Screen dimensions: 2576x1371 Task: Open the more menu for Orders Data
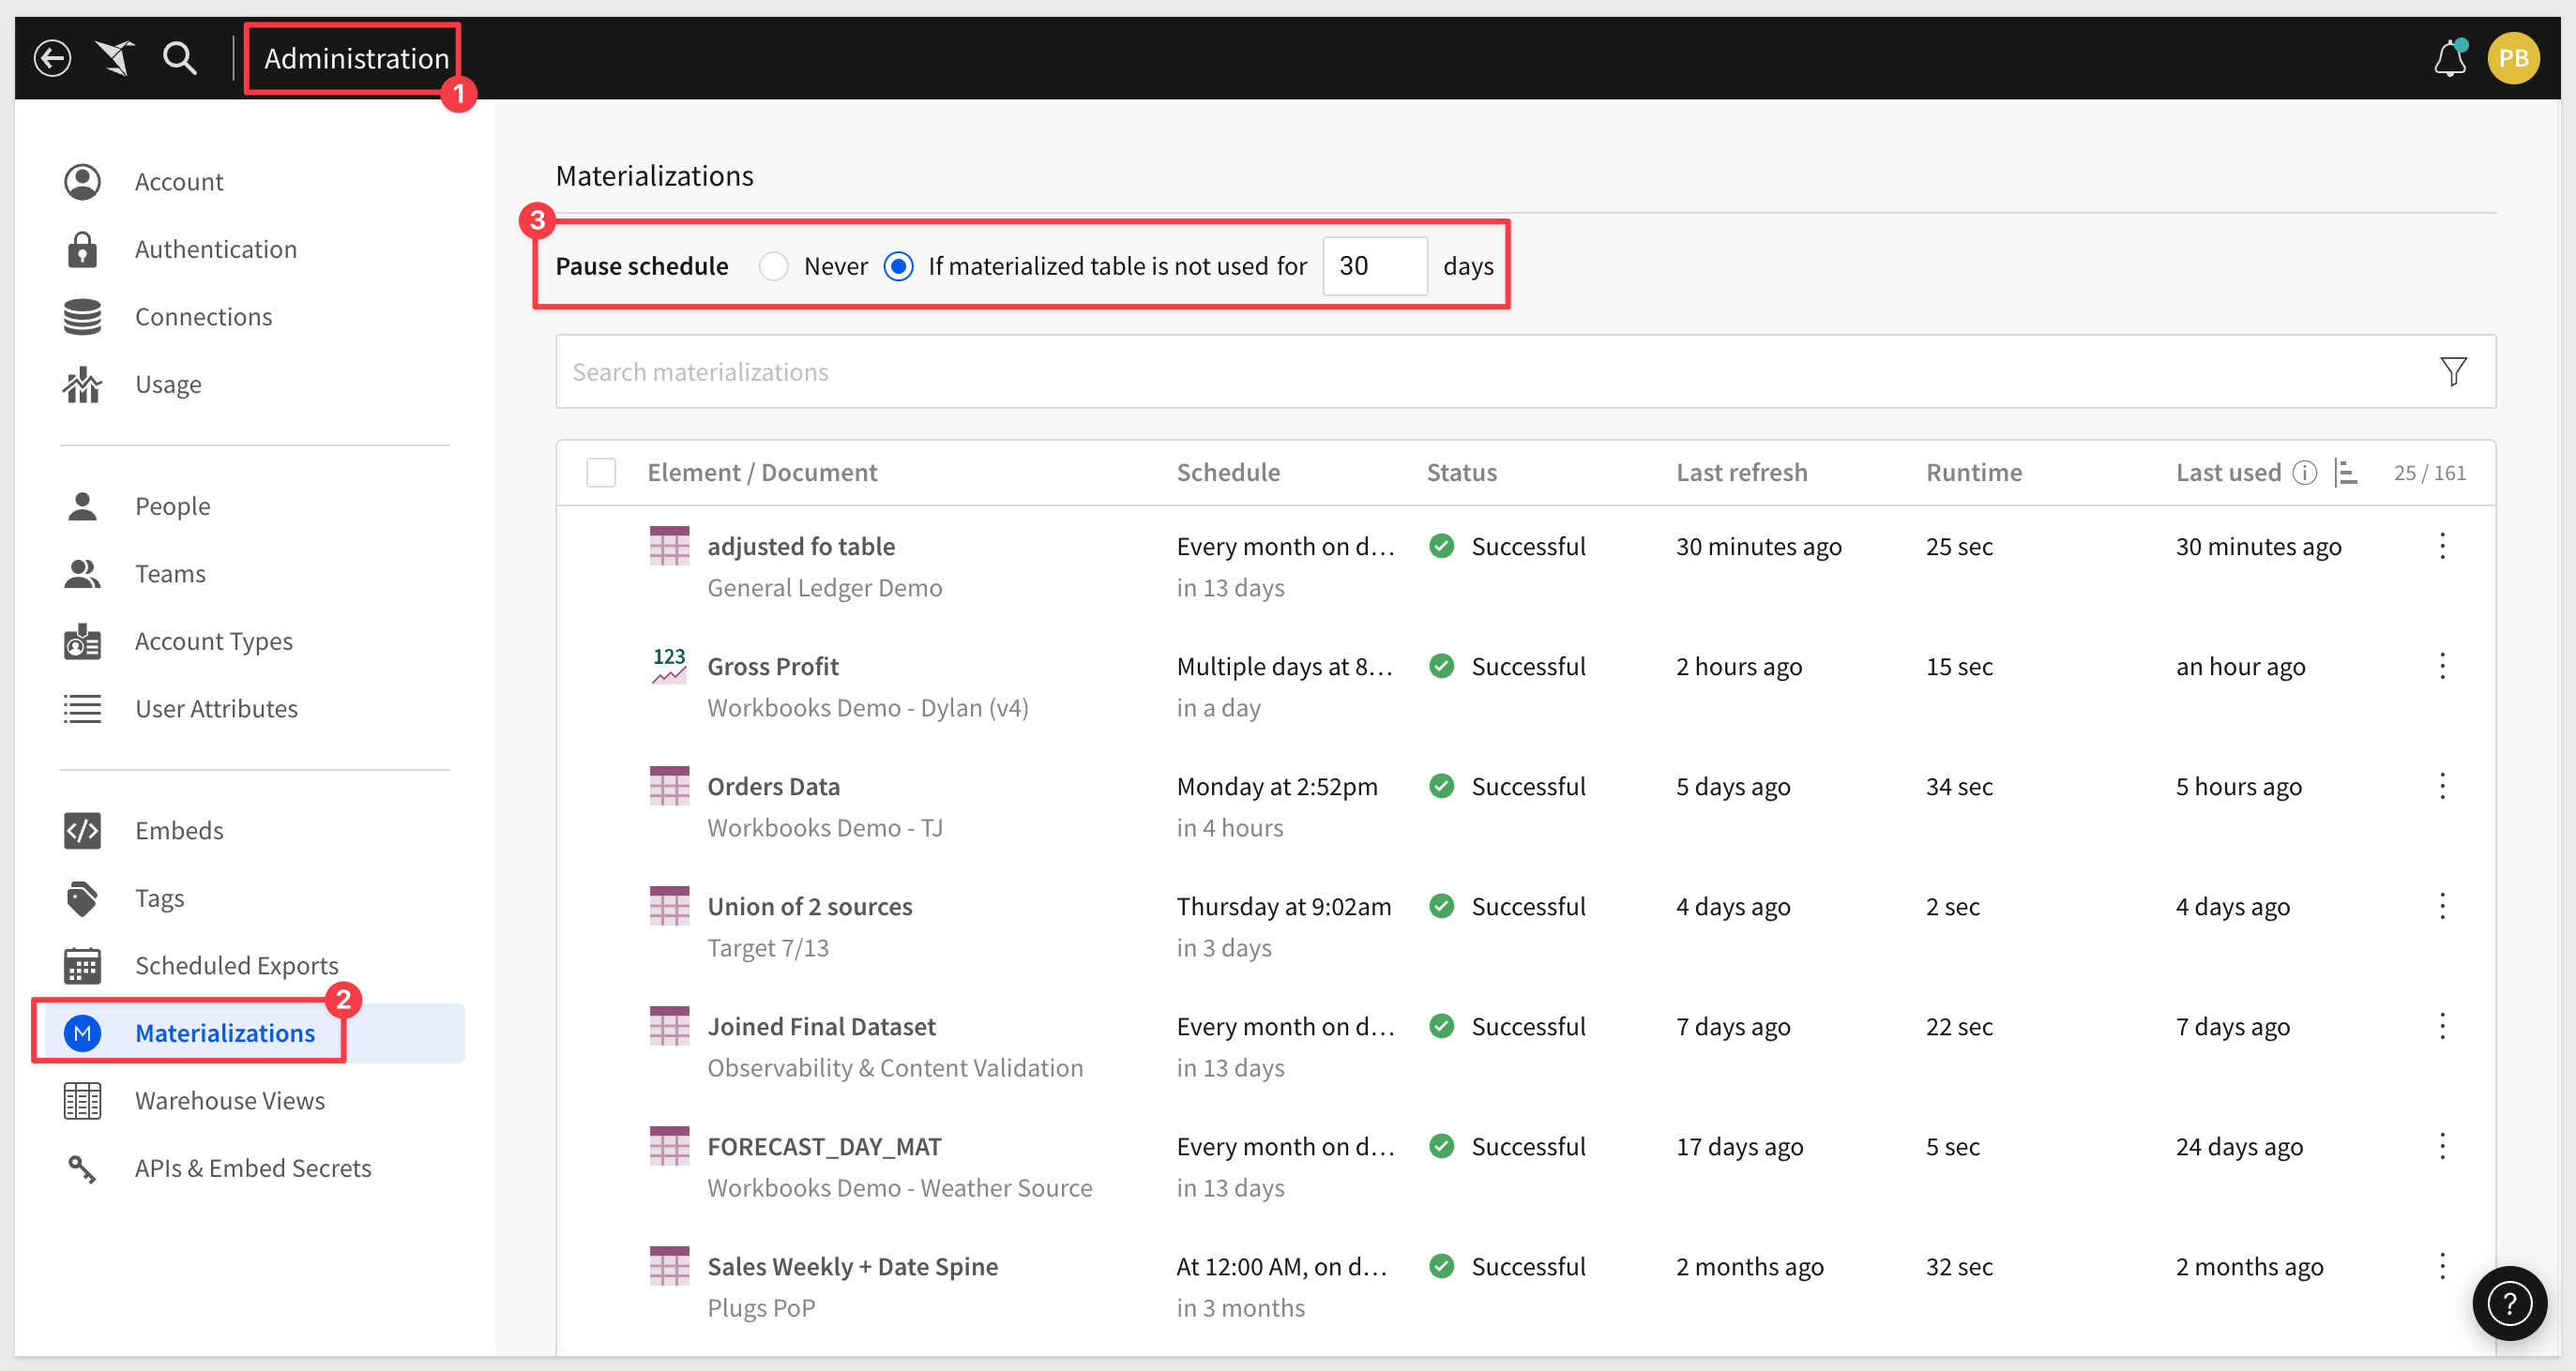tap(2442, 786)
